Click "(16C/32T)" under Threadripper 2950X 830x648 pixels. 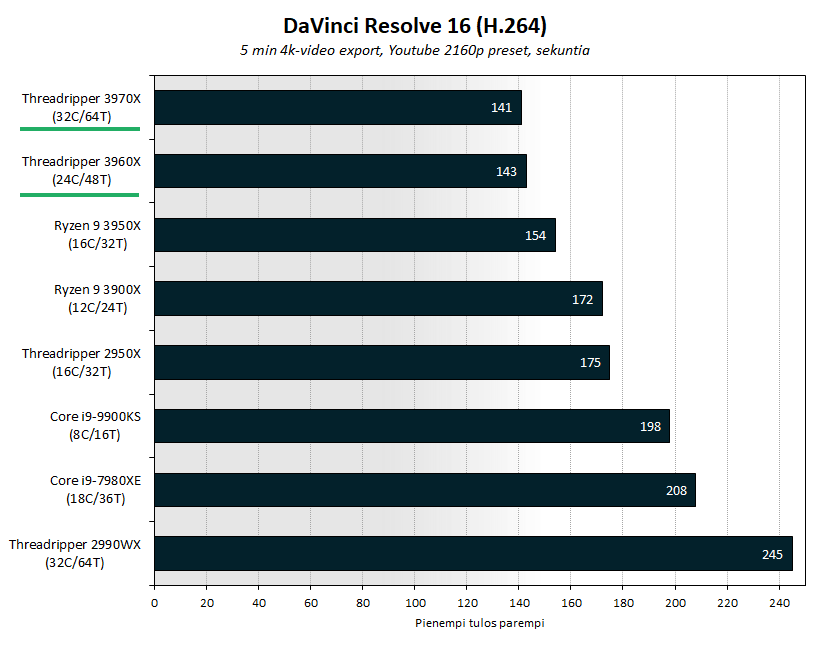tap(82, 371)
